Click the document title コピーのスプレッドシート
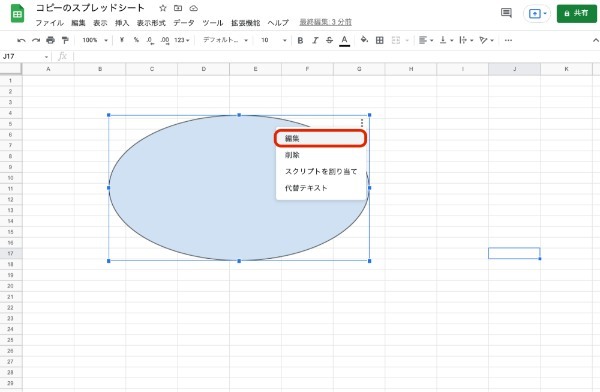This screenshot has height=392, width=600. point(90,8)
